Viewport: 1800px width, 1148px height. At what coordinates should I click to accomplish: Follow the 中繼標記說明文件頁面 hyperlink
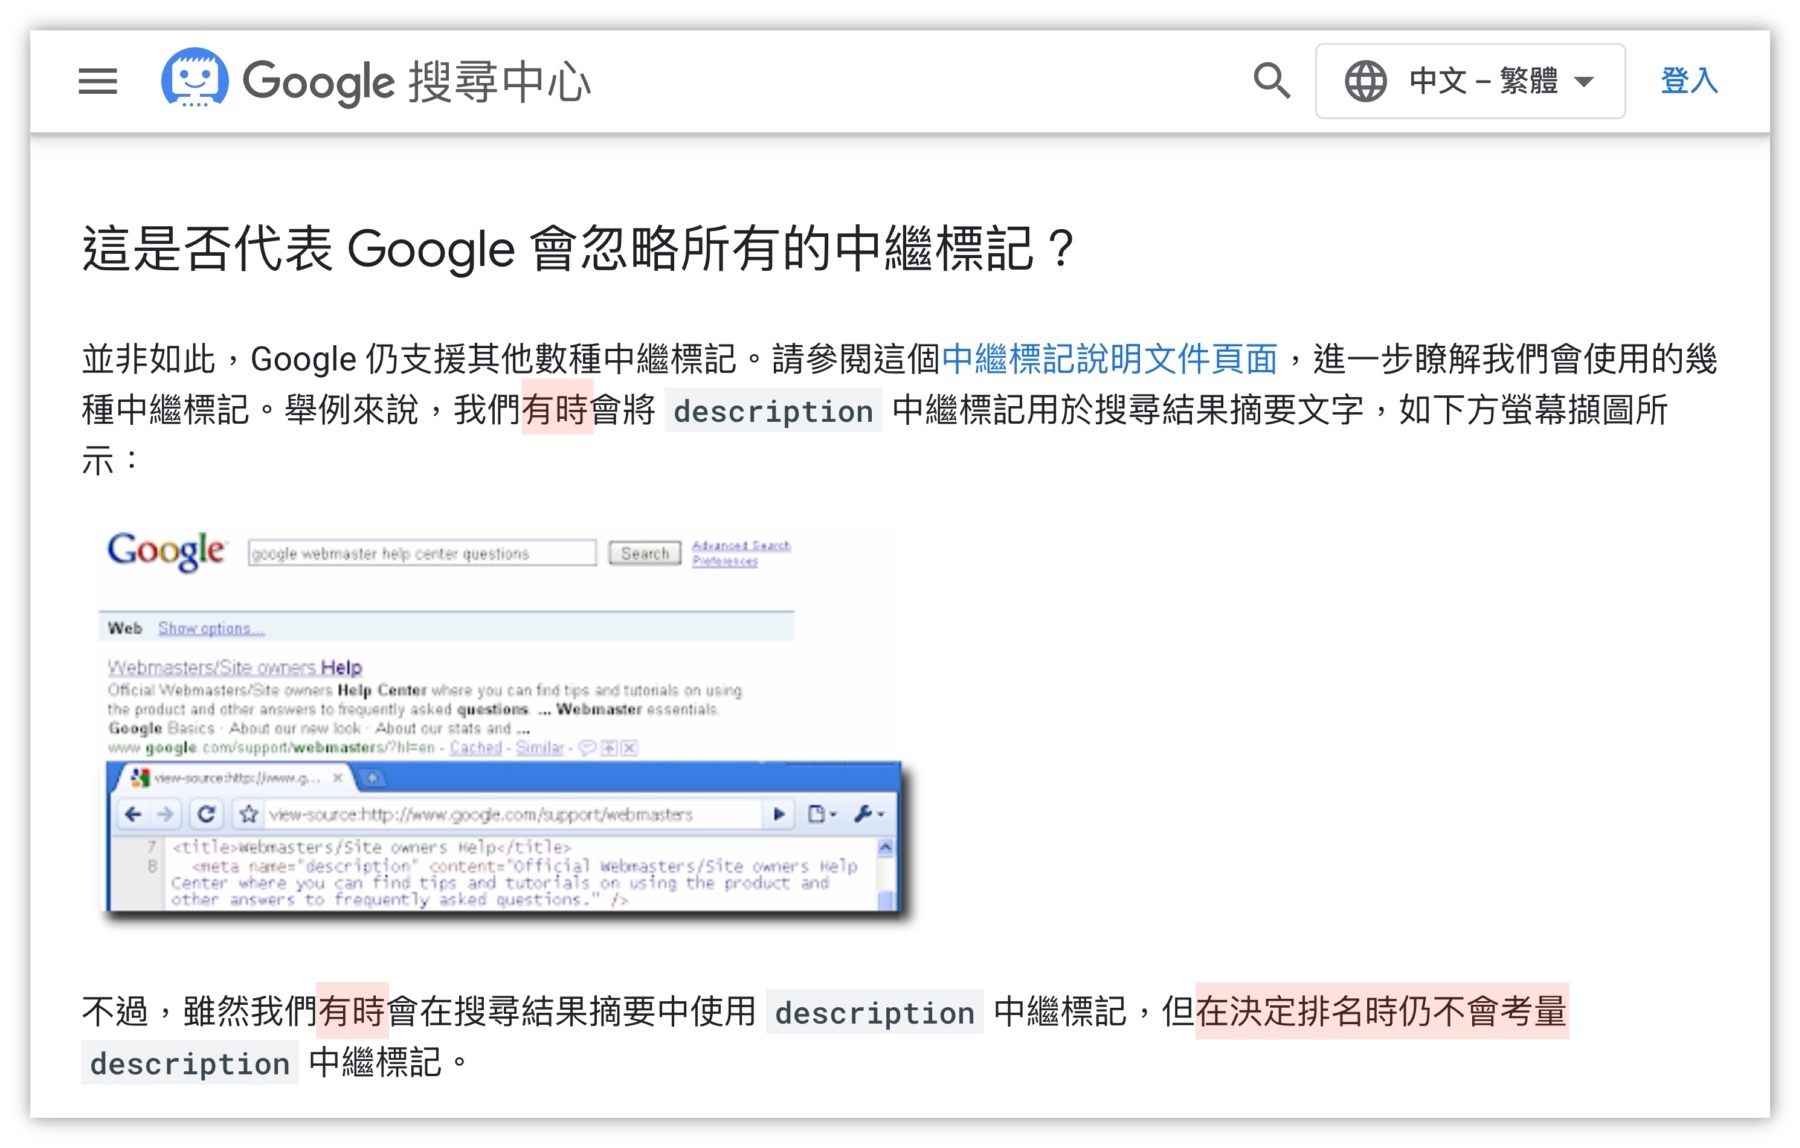pyautogui.click(x=1108, y=359)
